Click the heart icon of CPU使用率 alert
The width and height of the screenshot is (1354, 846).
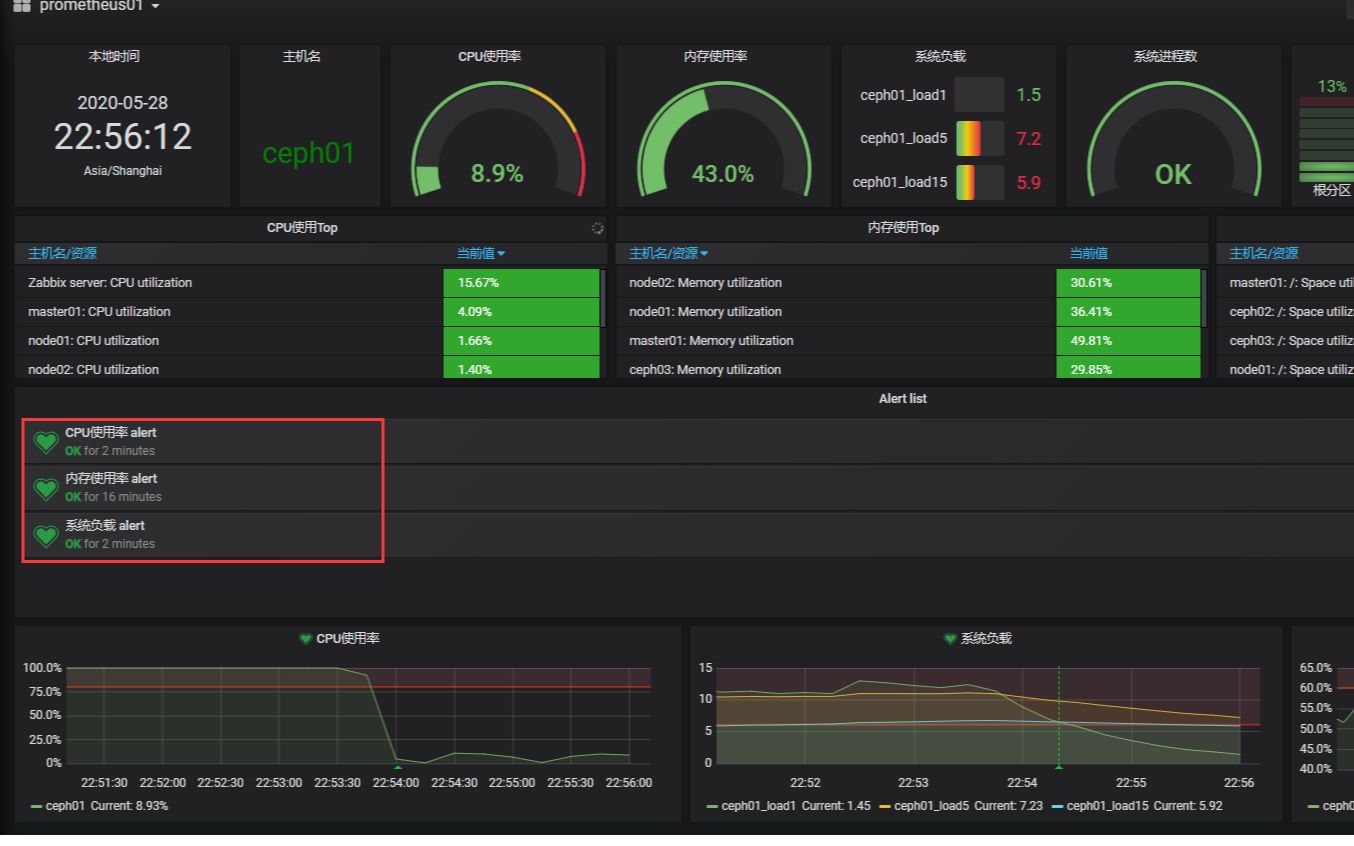(46, 442)
